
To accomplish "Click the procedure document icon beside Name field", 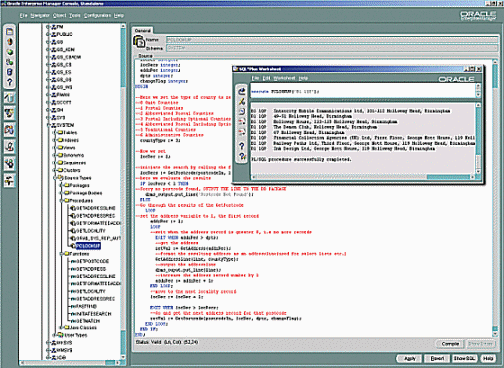I will pyautogui.click(x=139, y=42).
